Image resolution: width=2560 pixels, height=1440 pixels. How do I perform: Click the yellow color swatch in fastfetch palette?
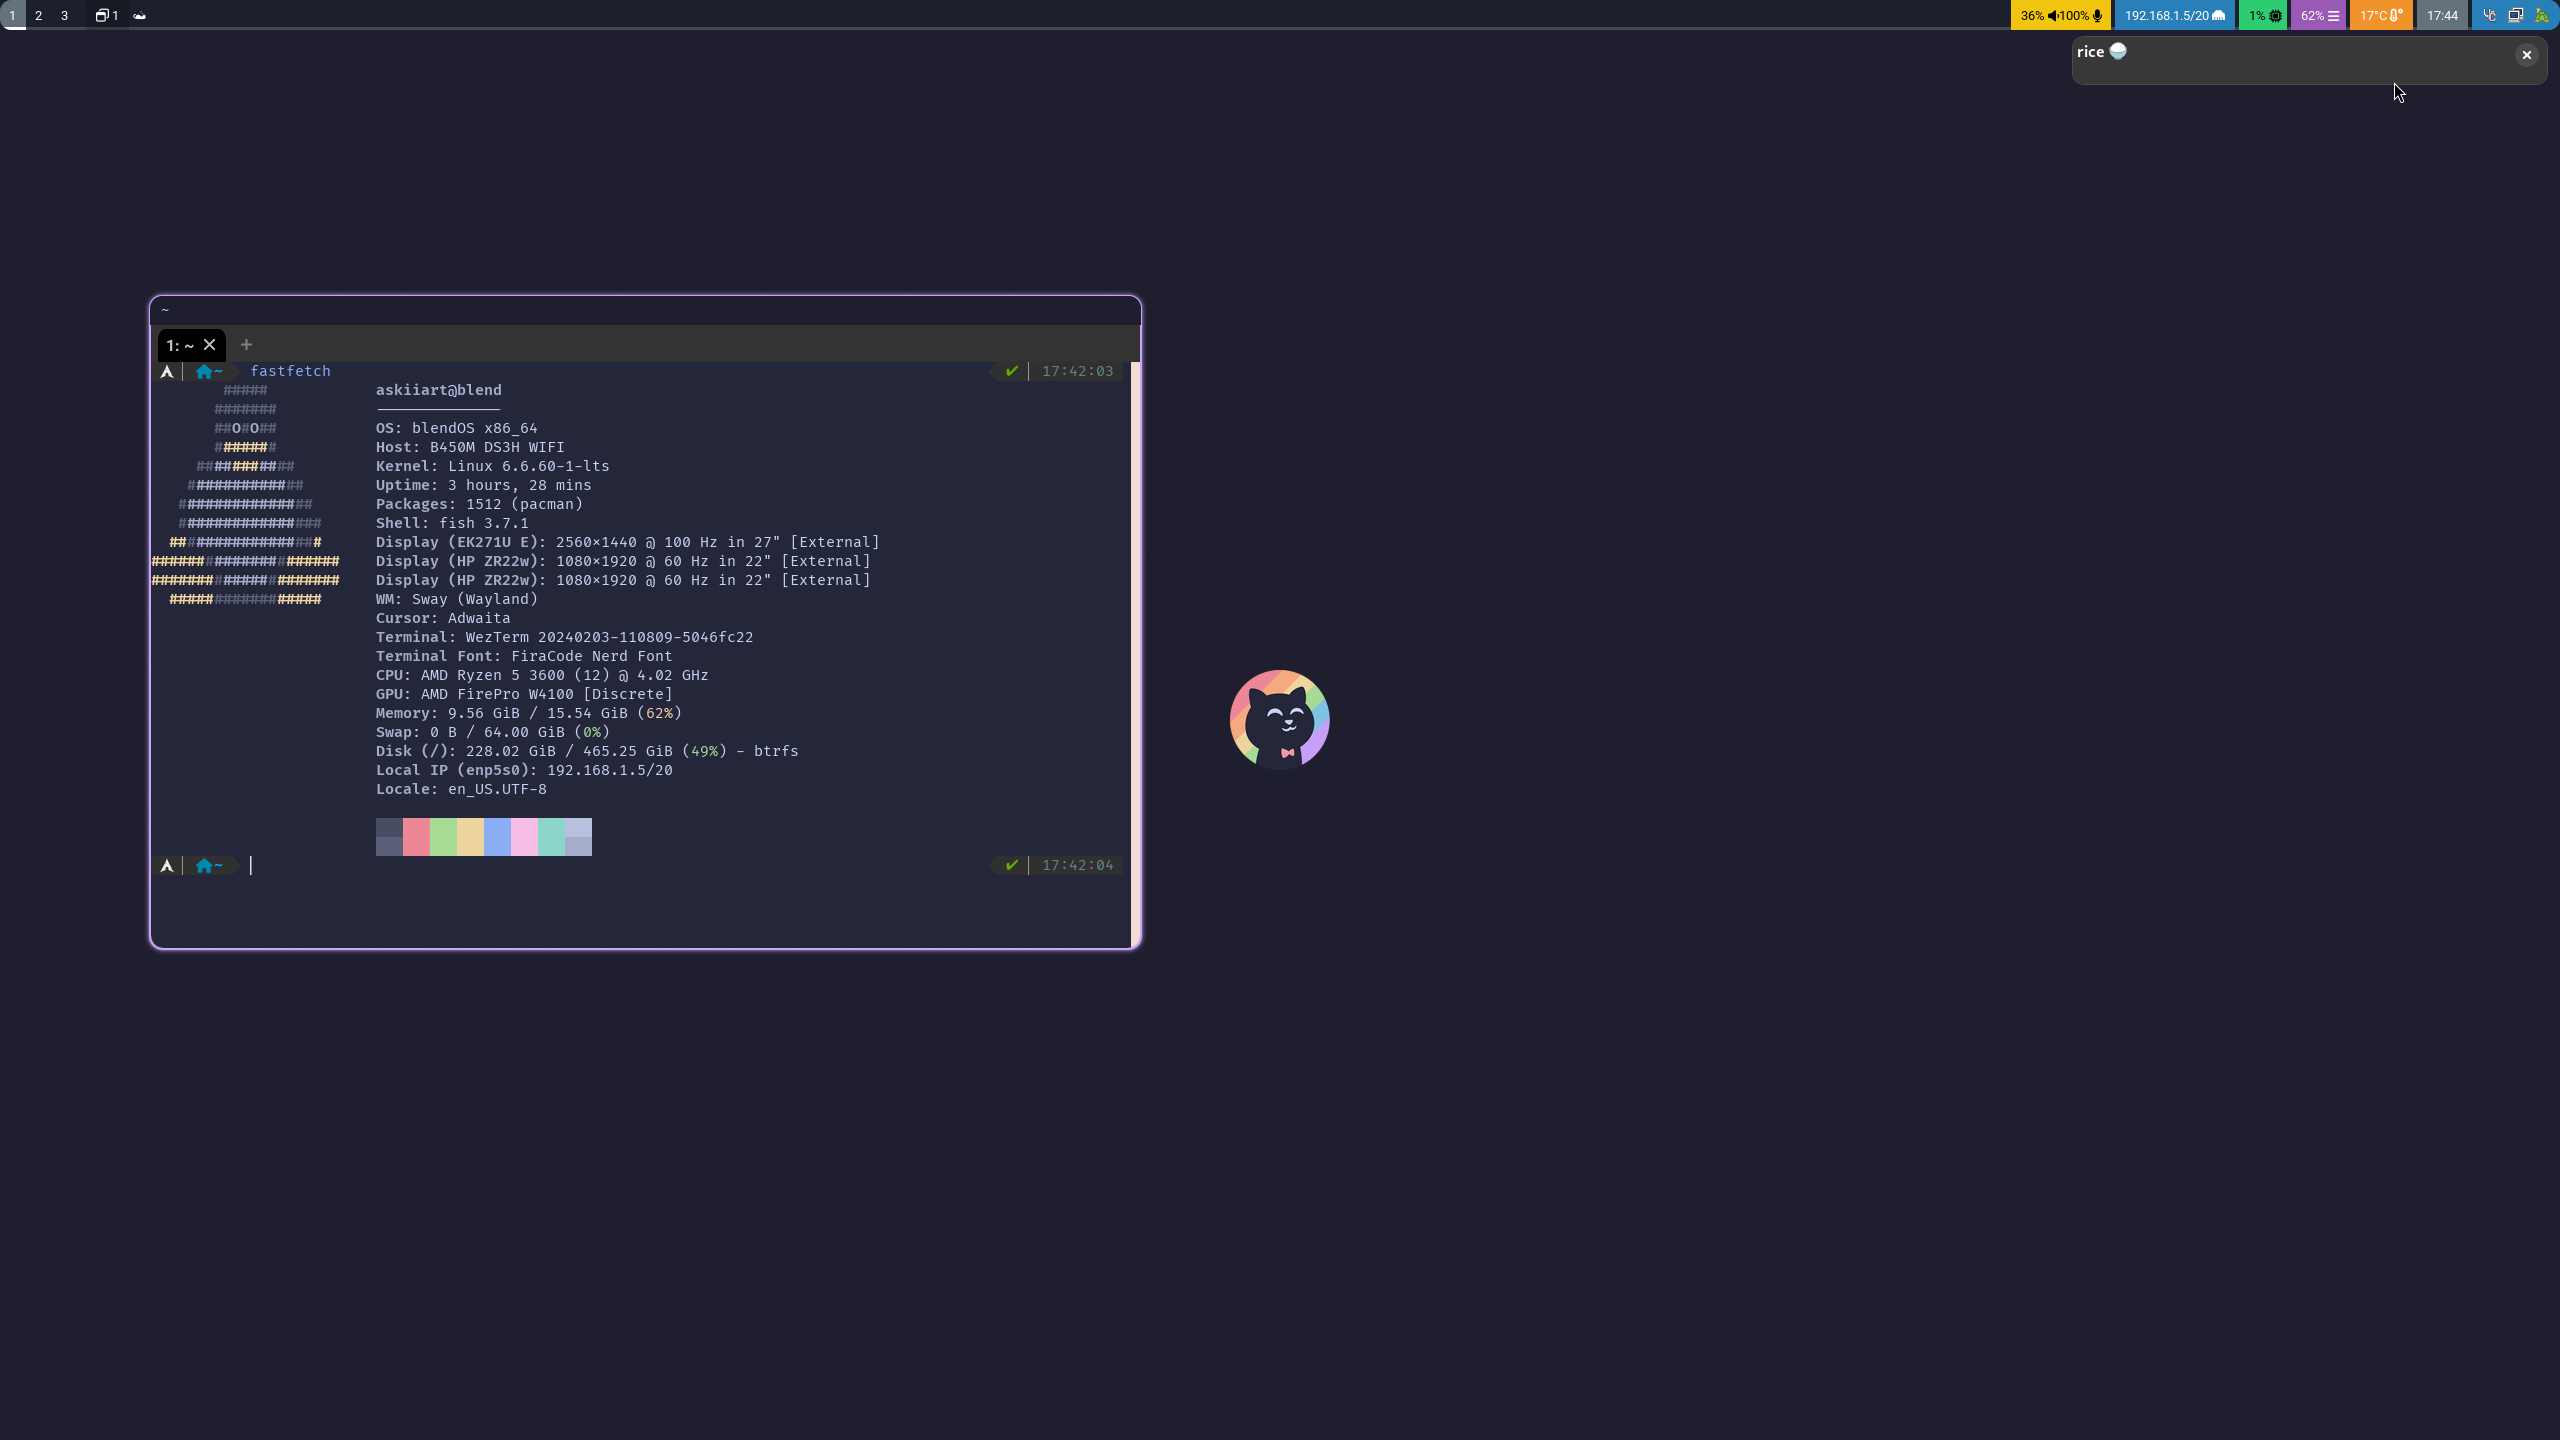(470, 837)
